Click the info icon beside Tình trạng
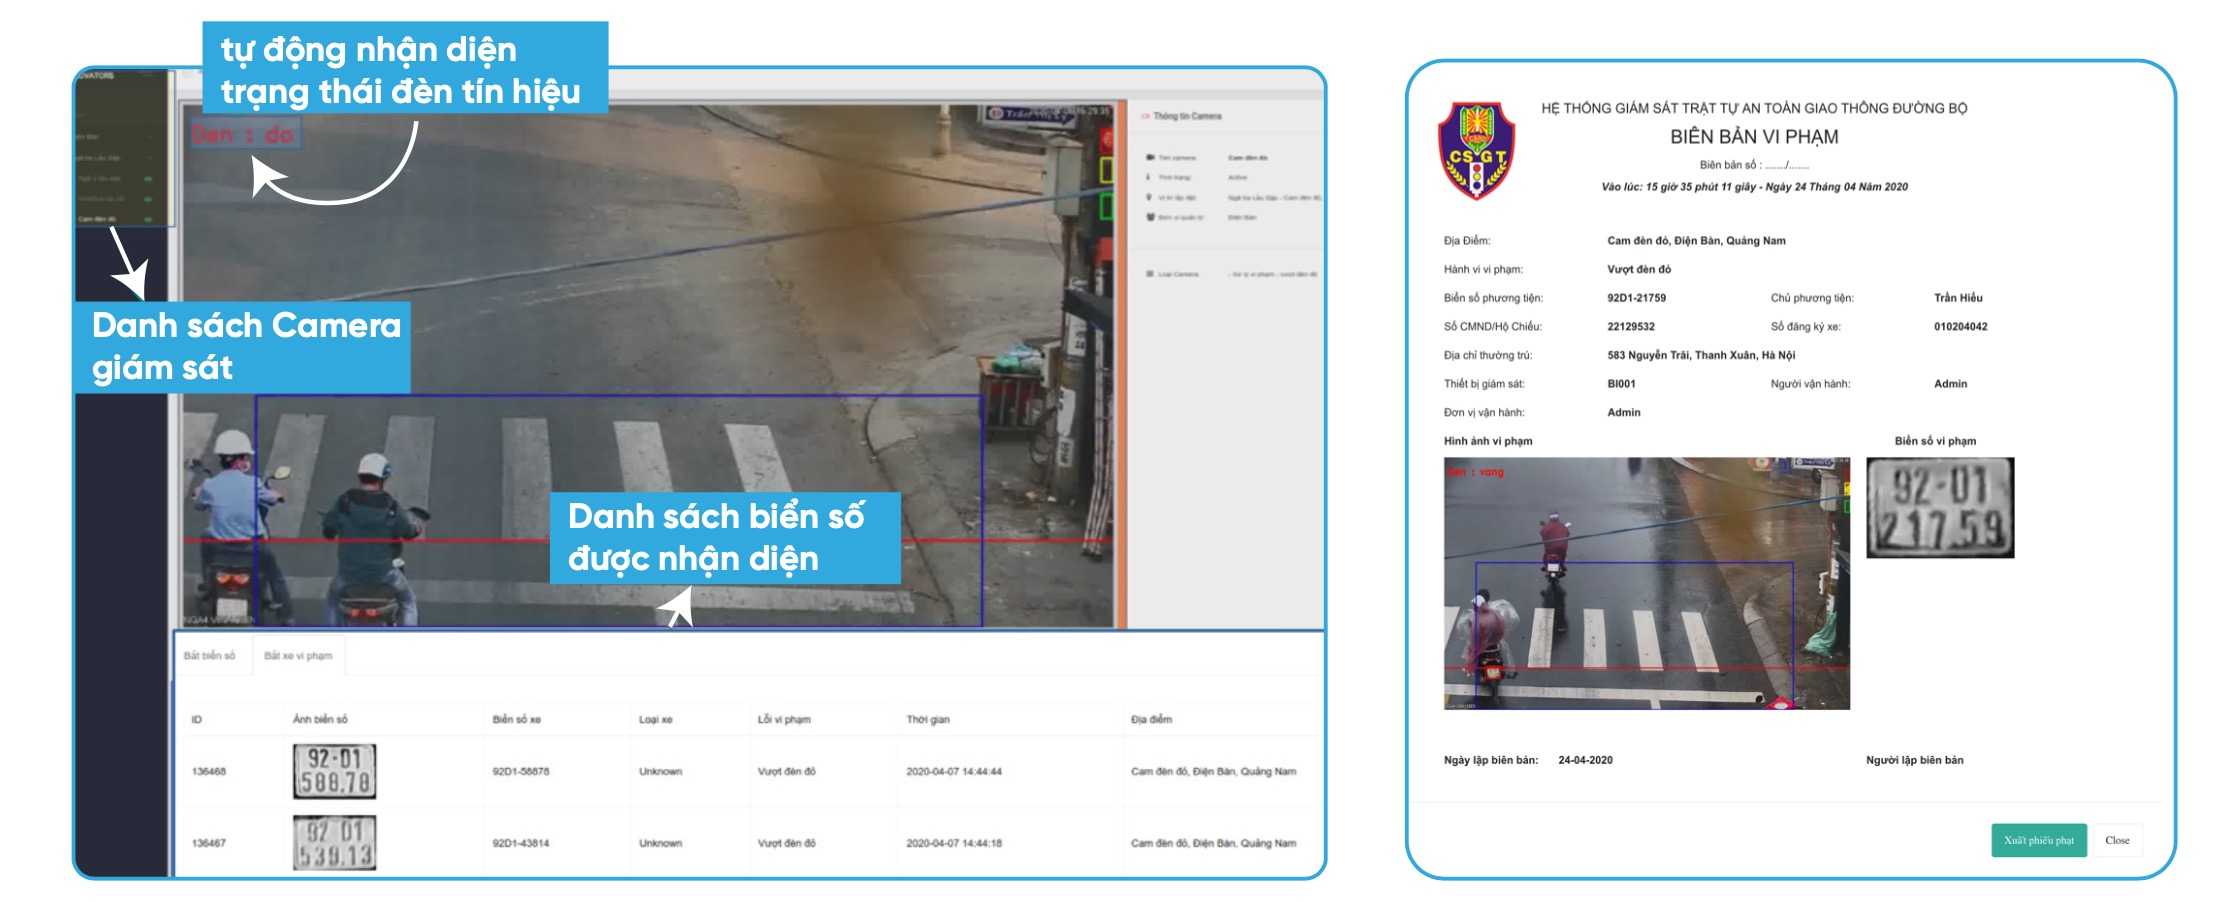This screenshot has height=902, width=2232. pos(1149,177)
